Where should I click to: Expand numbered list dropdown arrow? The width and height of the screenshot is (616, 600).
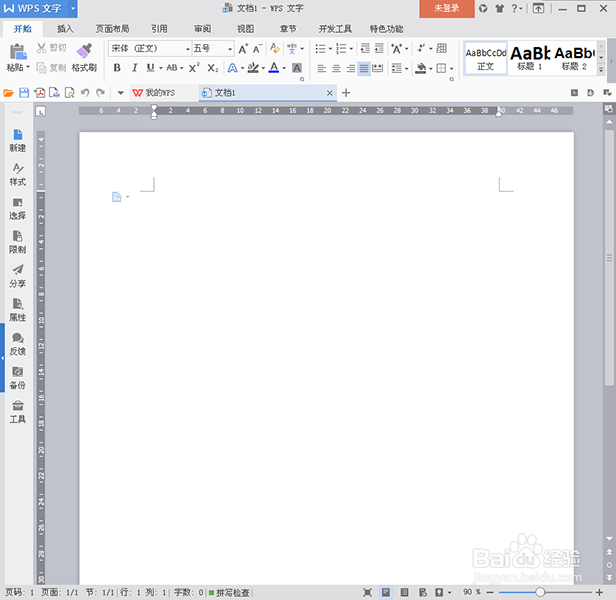click(x=351, y=49)
